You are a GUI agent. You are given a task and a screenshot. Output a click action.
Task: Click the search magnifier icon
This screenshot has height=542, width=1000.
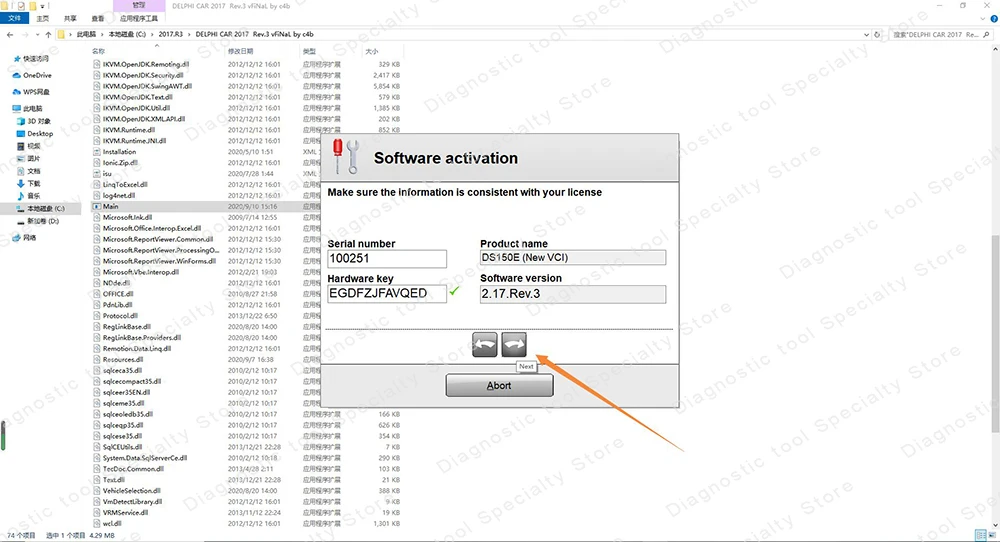[986, 34]
